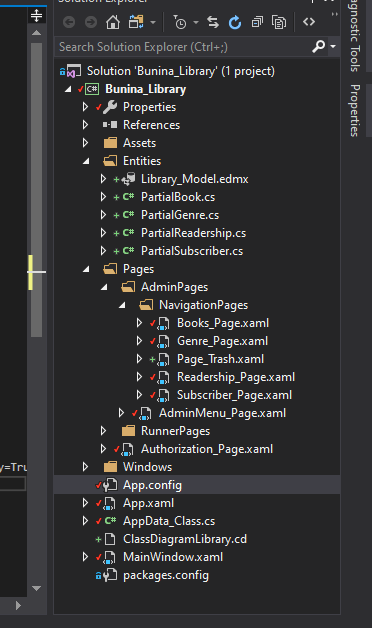Click the Library_Model.edmx model icon
Viewport: 372px width, 628px height.
[x=128, y=179]
